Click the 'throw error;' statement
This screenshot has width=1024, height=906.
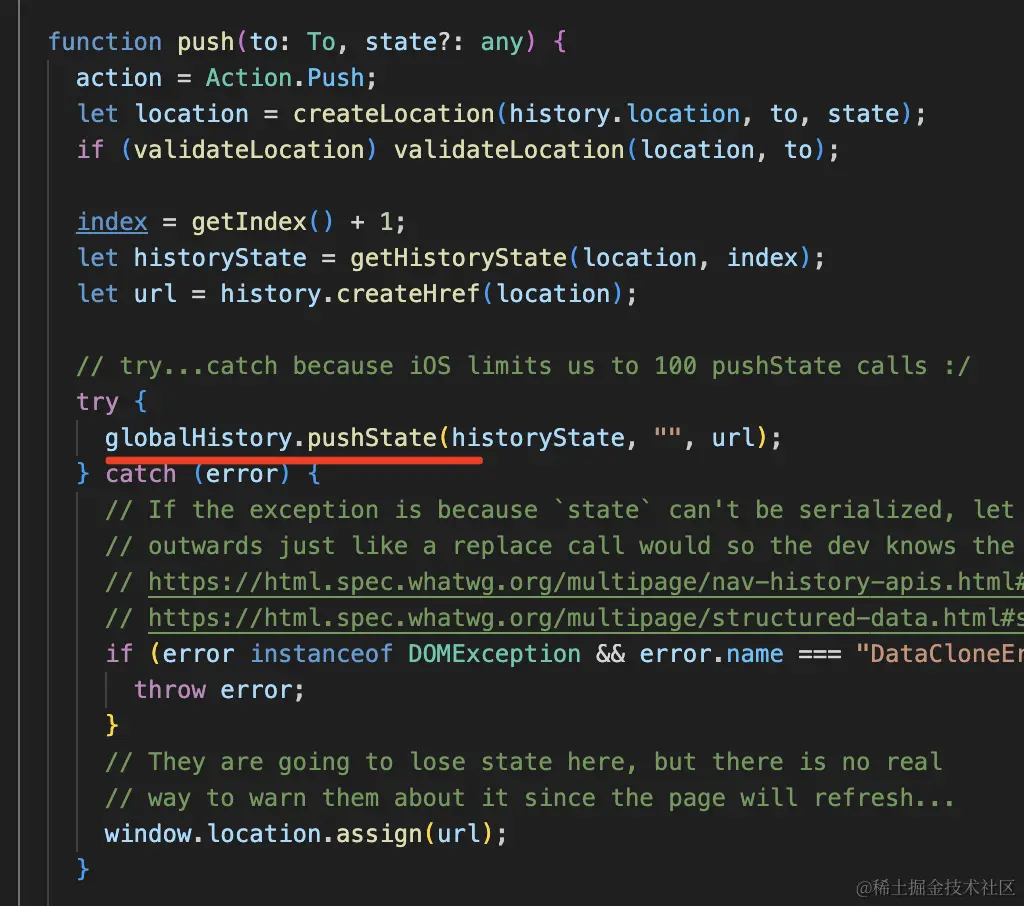coord(219,690)
